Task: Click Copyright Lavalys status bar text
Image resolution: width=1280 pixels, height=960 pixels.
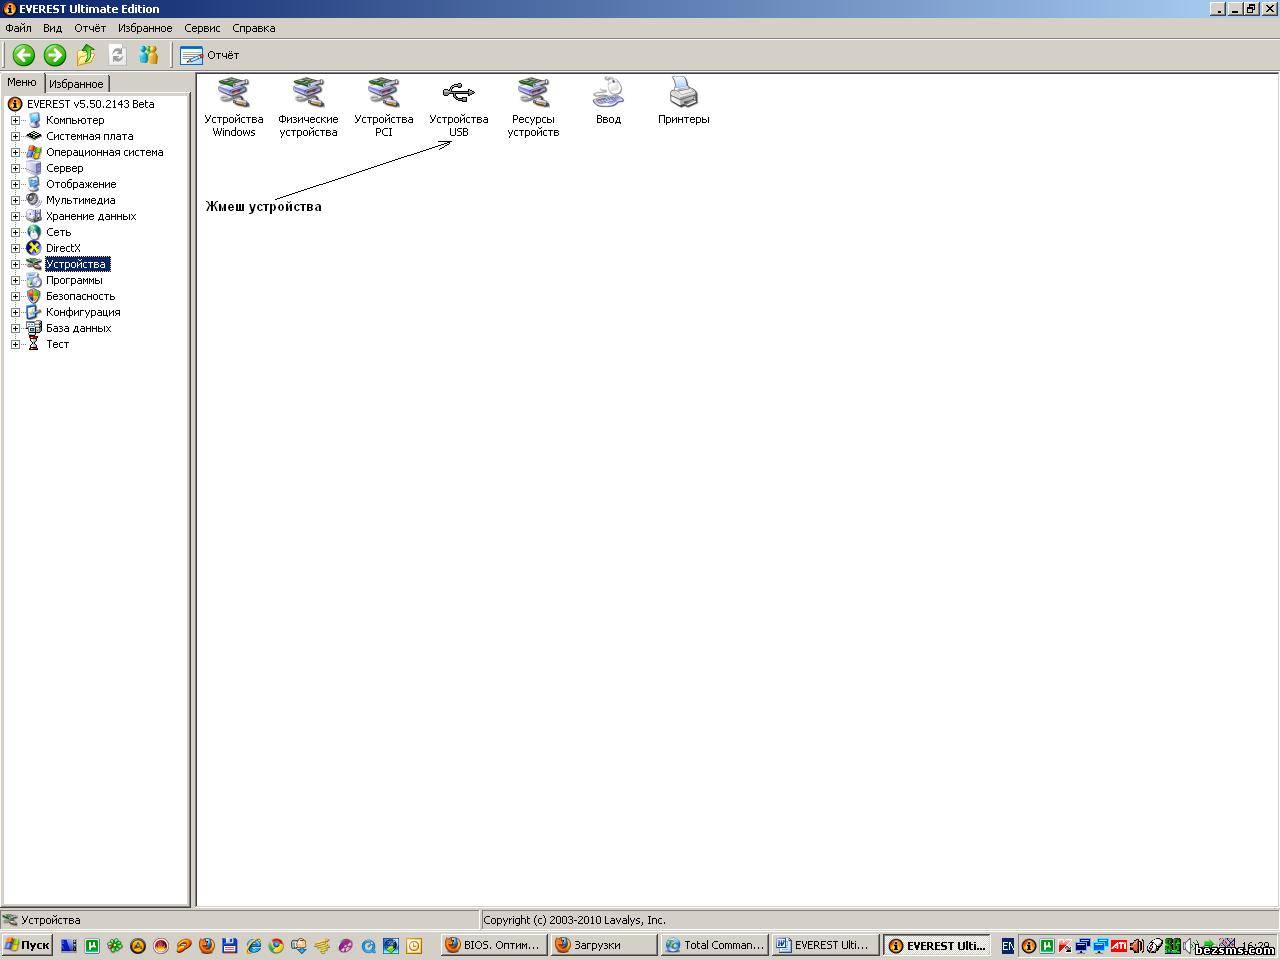Action: point(574,920)
